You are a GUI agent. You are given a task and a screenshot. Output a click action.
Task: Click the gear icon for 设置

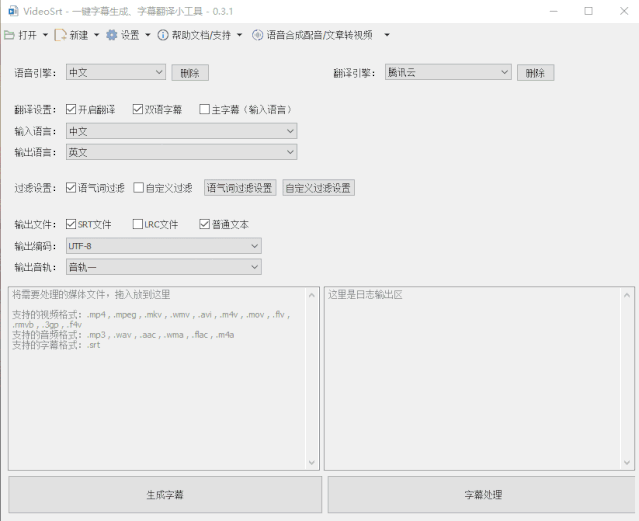point(112,35)
